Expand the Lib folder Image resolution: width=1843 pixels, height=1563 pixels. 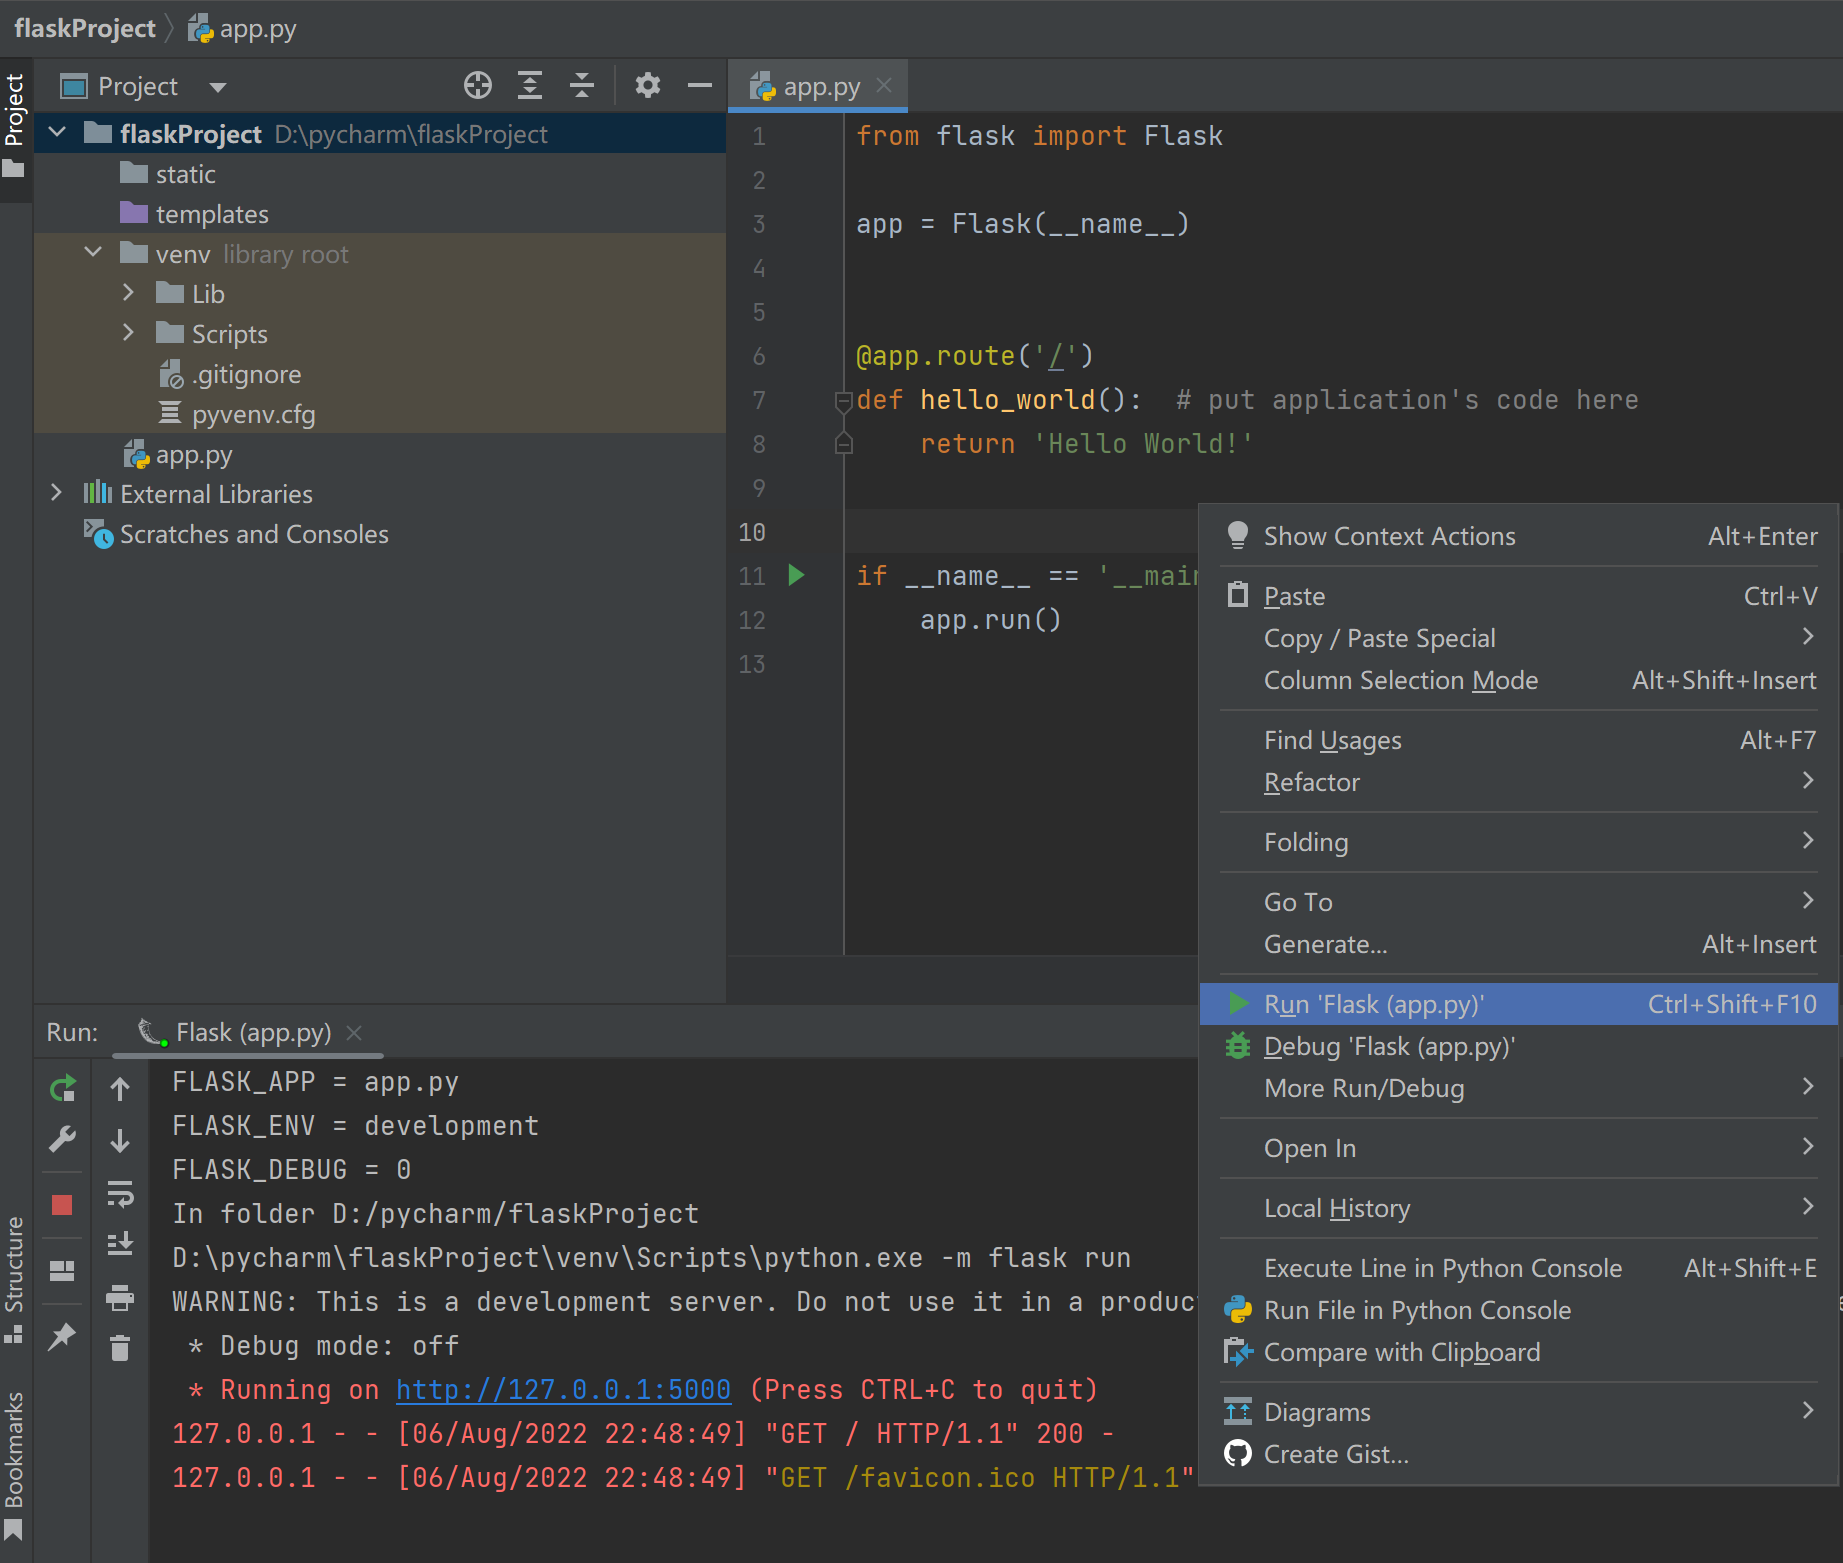pyautogui.click(x=128, y=293)
